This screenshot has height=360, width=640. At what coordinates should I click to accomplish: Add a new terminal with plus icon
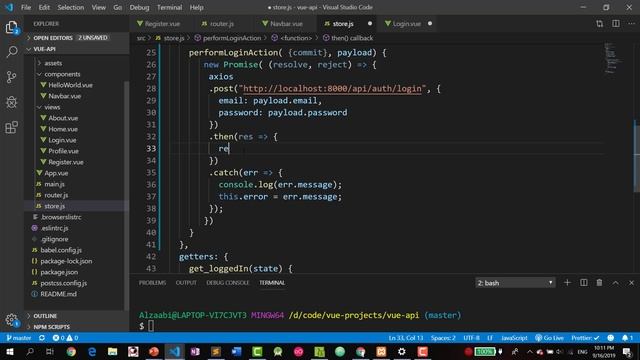click(567, 282)
